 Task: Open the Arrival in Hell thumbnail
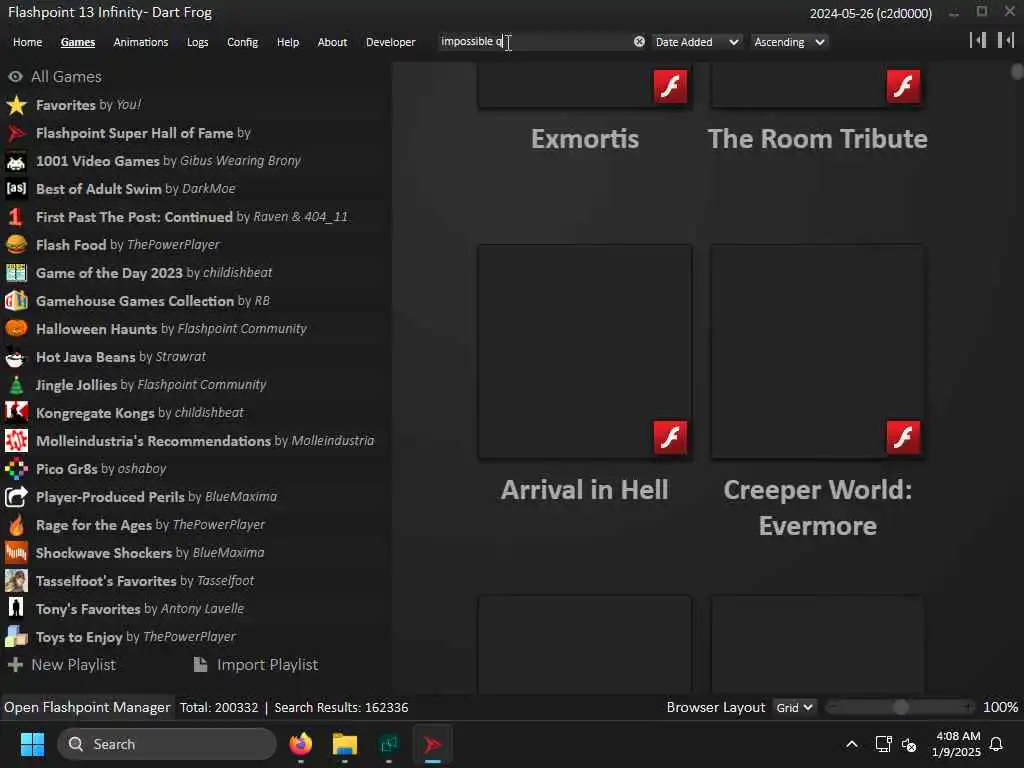584,351
